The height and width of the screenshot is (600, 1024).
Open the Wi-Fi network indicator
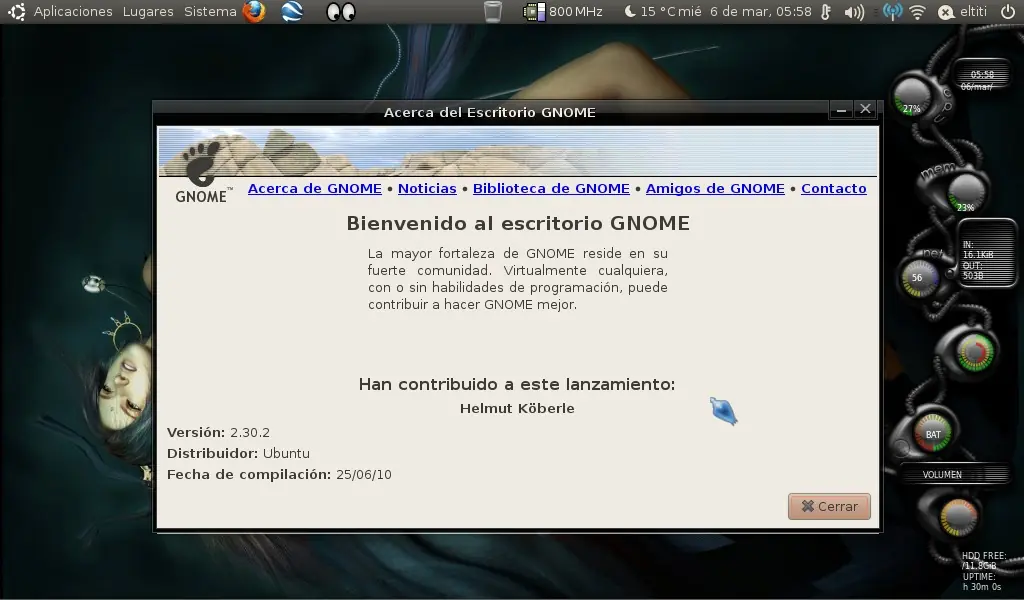click(x=918, y=12)
